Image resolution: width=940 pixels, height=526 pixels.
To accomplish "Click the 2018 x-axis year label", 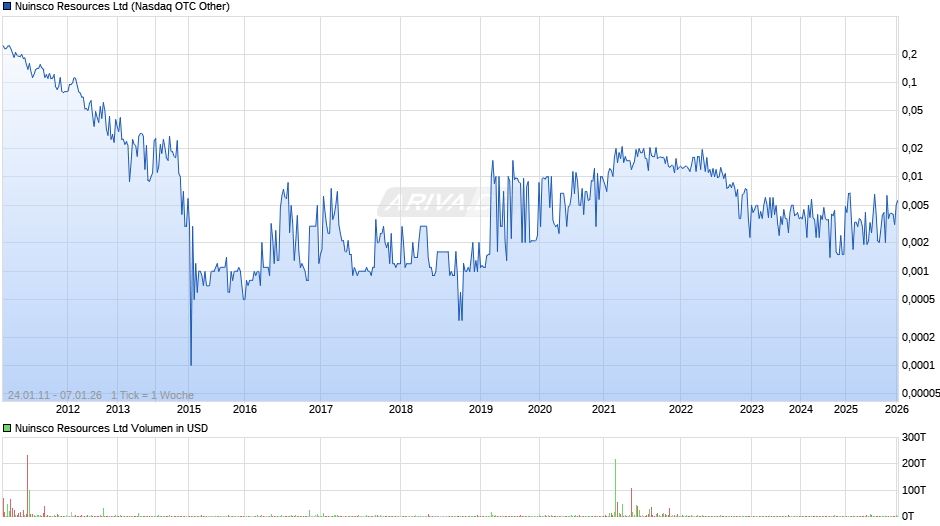I will point(400,409).
